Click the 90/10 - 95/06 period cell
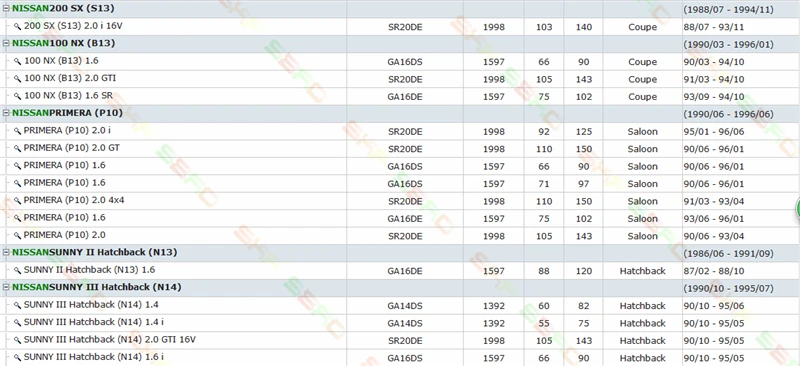Screen dimensions: 800x366 coord(714,306)
